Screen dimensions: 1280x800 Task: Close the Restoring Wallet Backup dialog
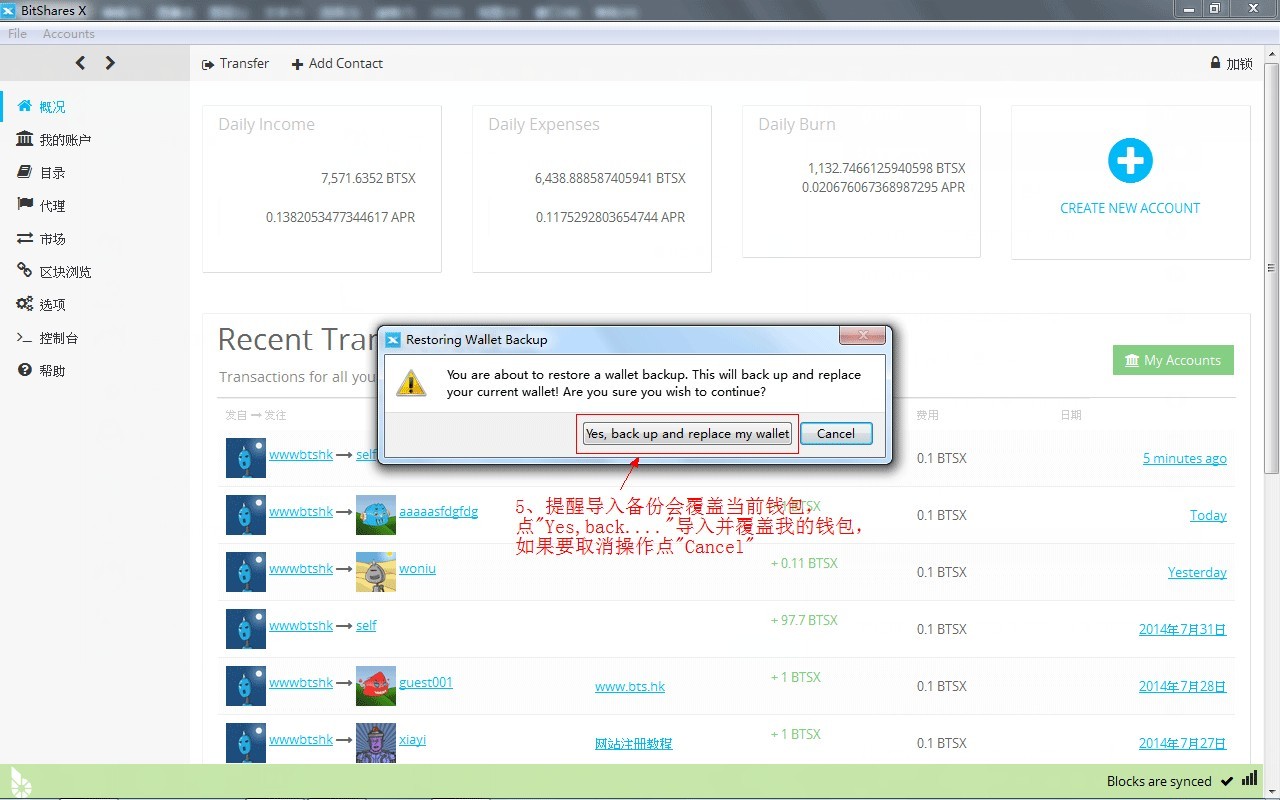(862, 336)
